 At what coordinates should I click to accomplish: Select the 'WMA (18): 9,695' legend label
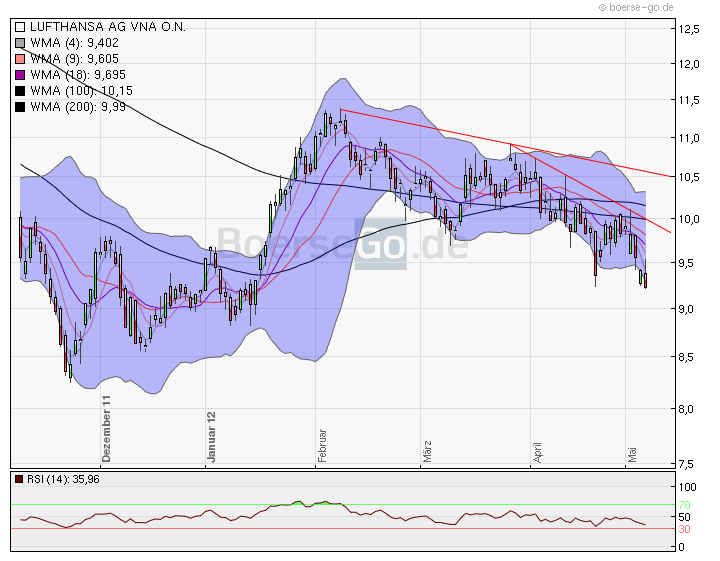pos(78,75)
